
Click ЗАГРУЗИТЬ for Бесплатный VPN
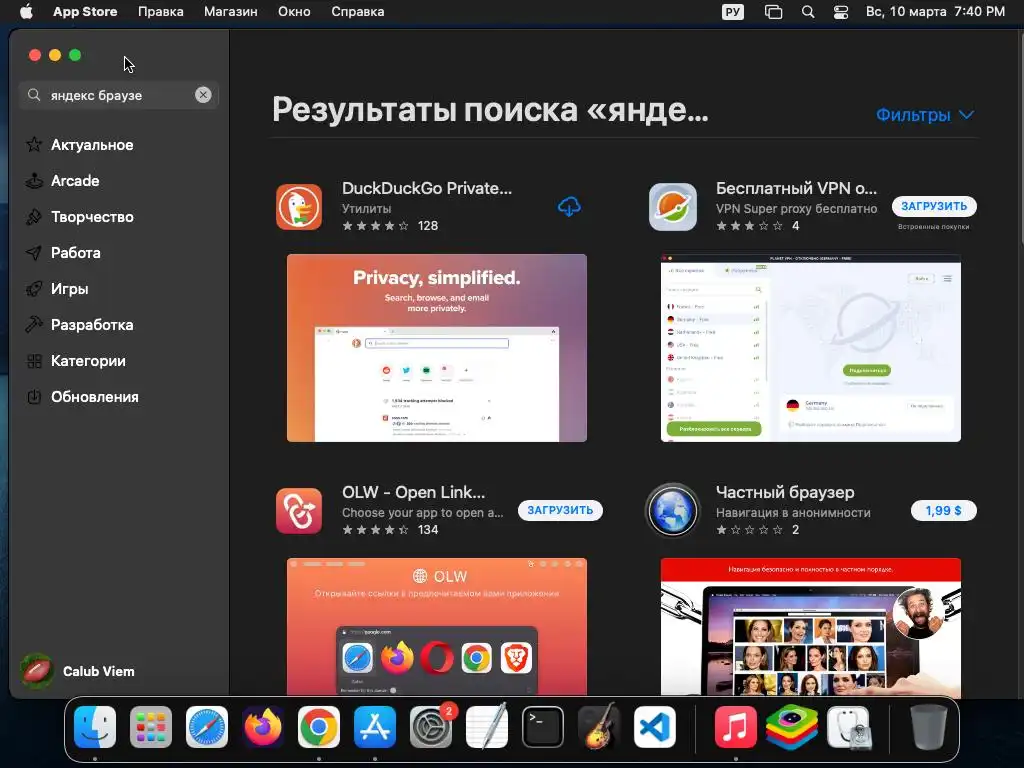pyautogui.click(x=934, y=206)
